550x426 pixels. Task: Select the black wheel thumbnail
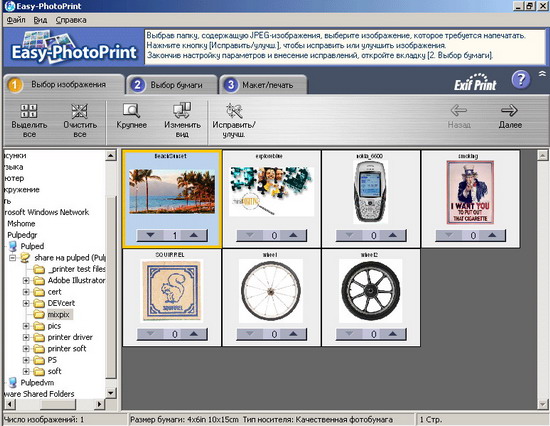(370, 291)
